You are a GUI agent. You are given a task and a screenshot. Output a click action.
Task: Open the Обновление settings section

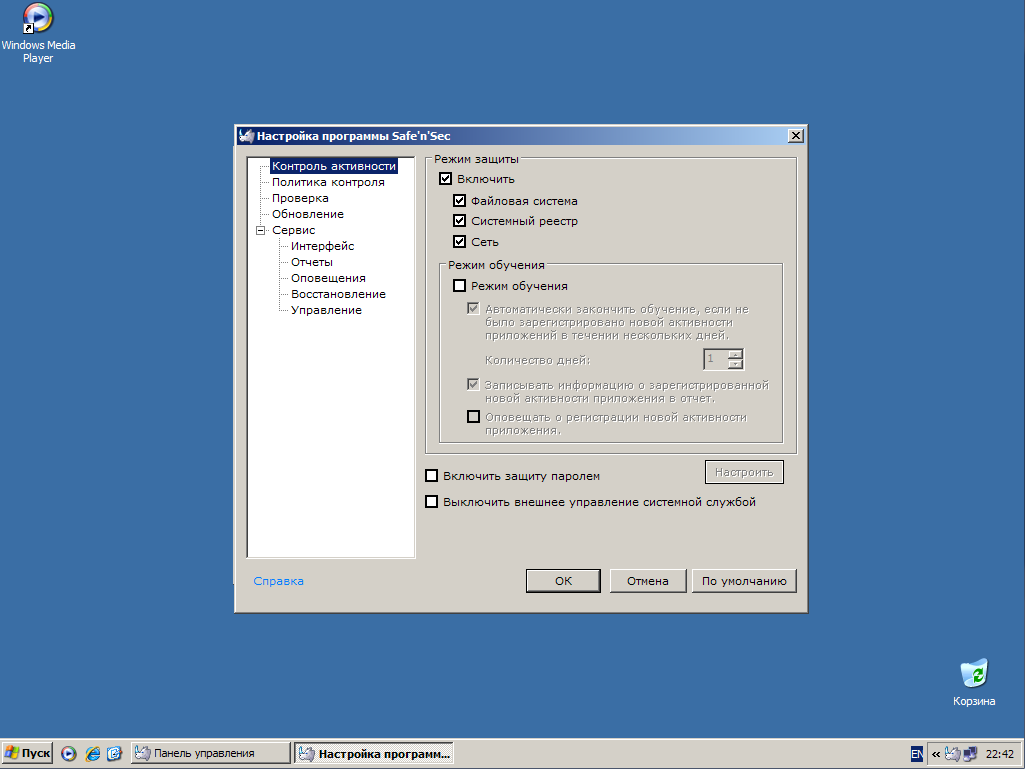tap(308, 214)
